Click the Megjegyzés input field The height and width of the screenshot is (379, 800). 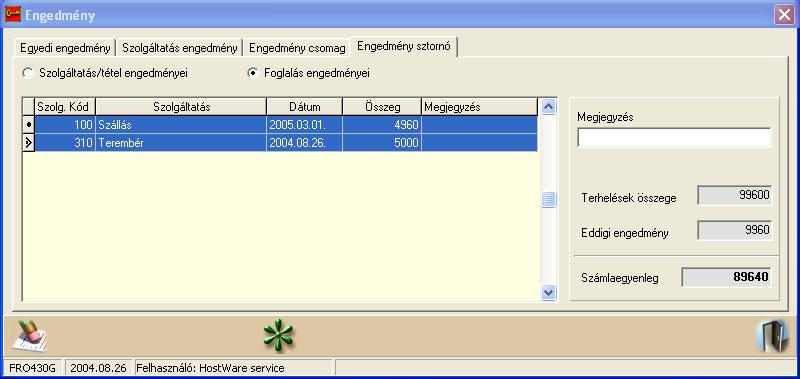coord(674,138)
